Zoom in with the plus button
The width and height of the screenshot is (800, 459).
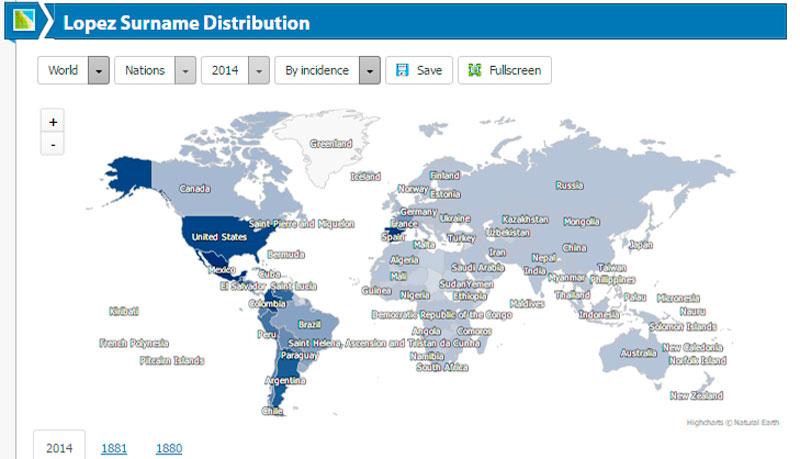tap(53, 122)
